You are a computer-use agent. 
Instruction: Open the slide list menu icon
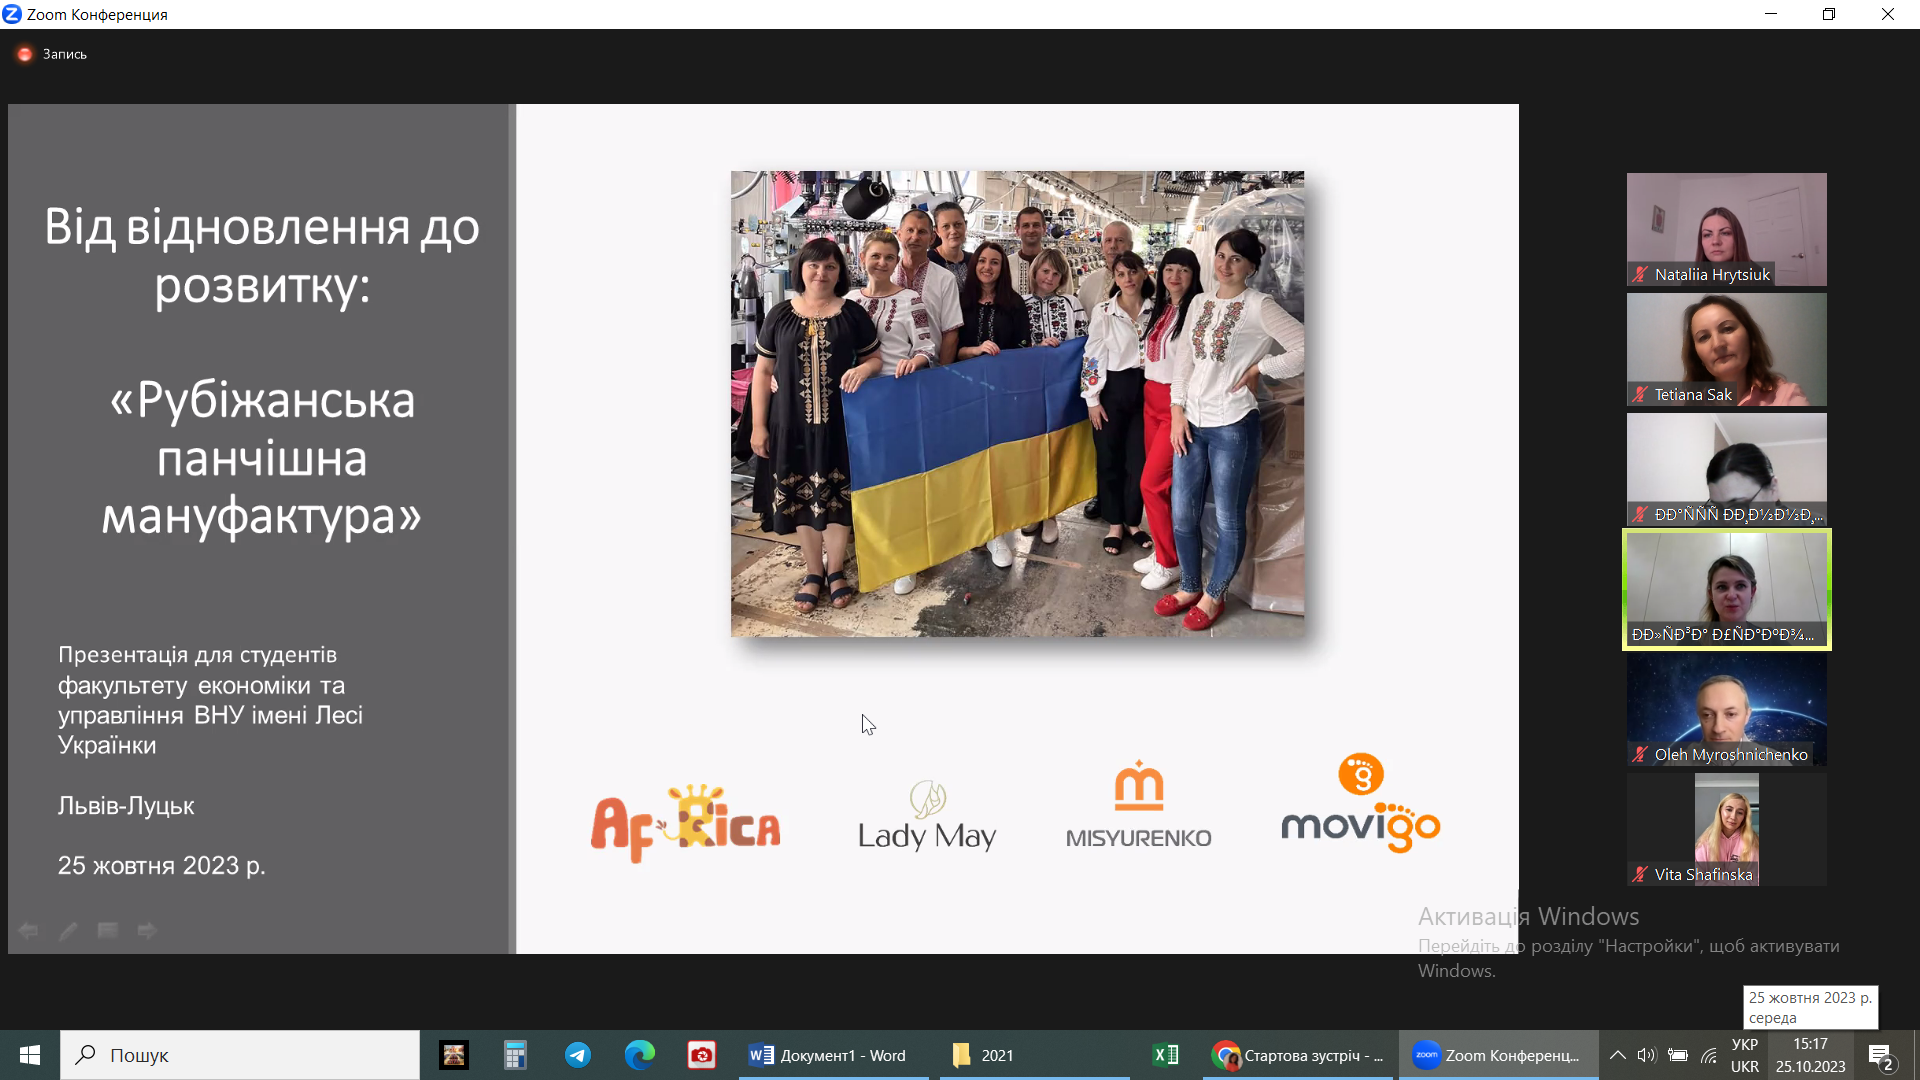108,931
